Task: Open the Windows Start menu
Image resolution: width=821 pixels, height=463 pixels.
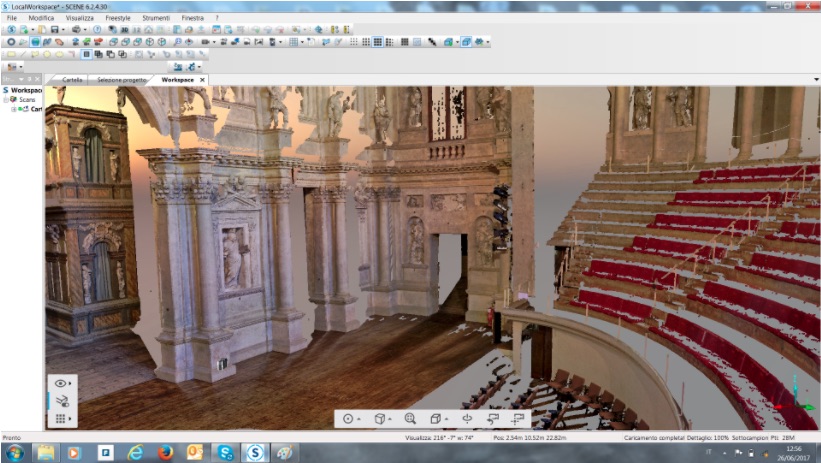Action: pos(17,453)
